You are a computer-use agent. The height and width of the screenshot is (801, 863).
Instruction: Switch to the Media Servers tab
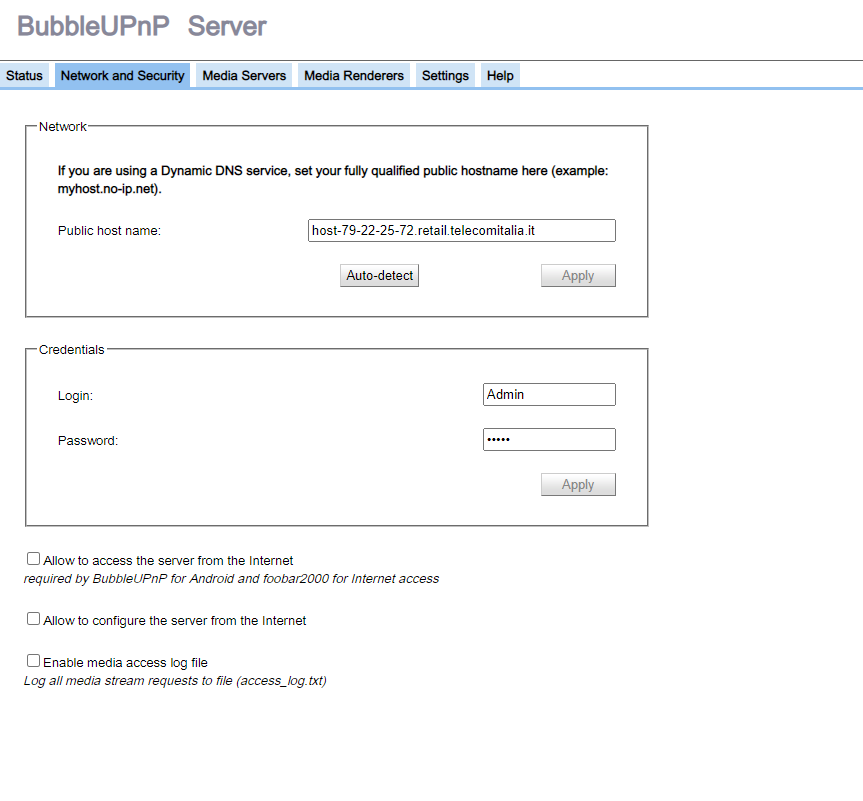244,75
